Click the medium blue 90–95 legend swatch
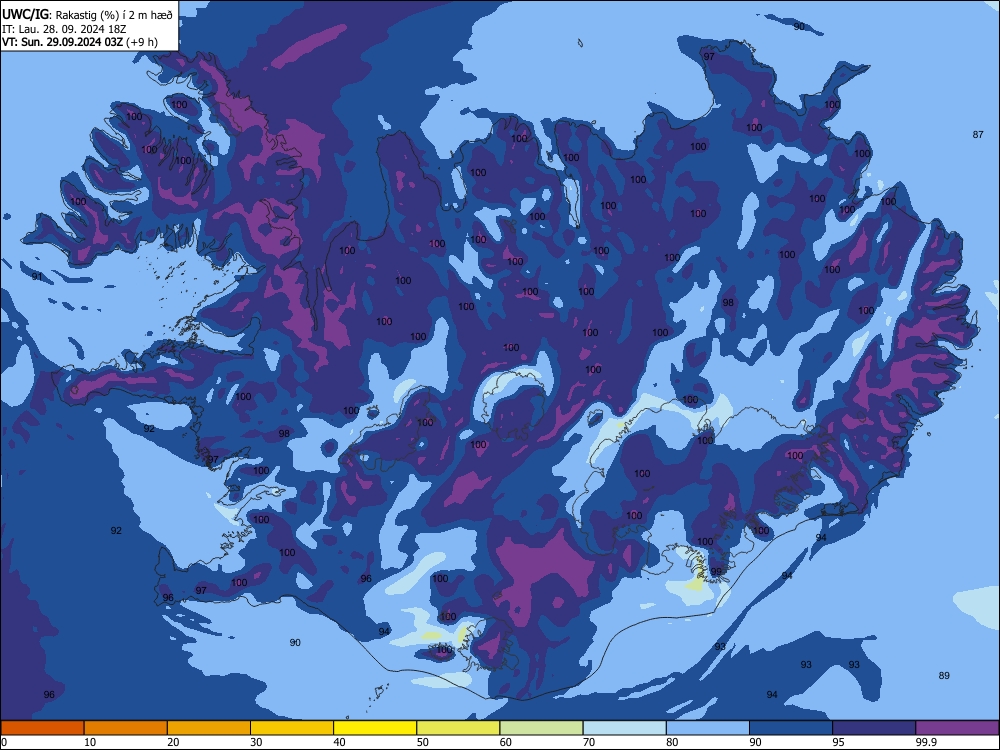Image resolution: width=1000 pixels, height=750 pixels. click(791, 728)
